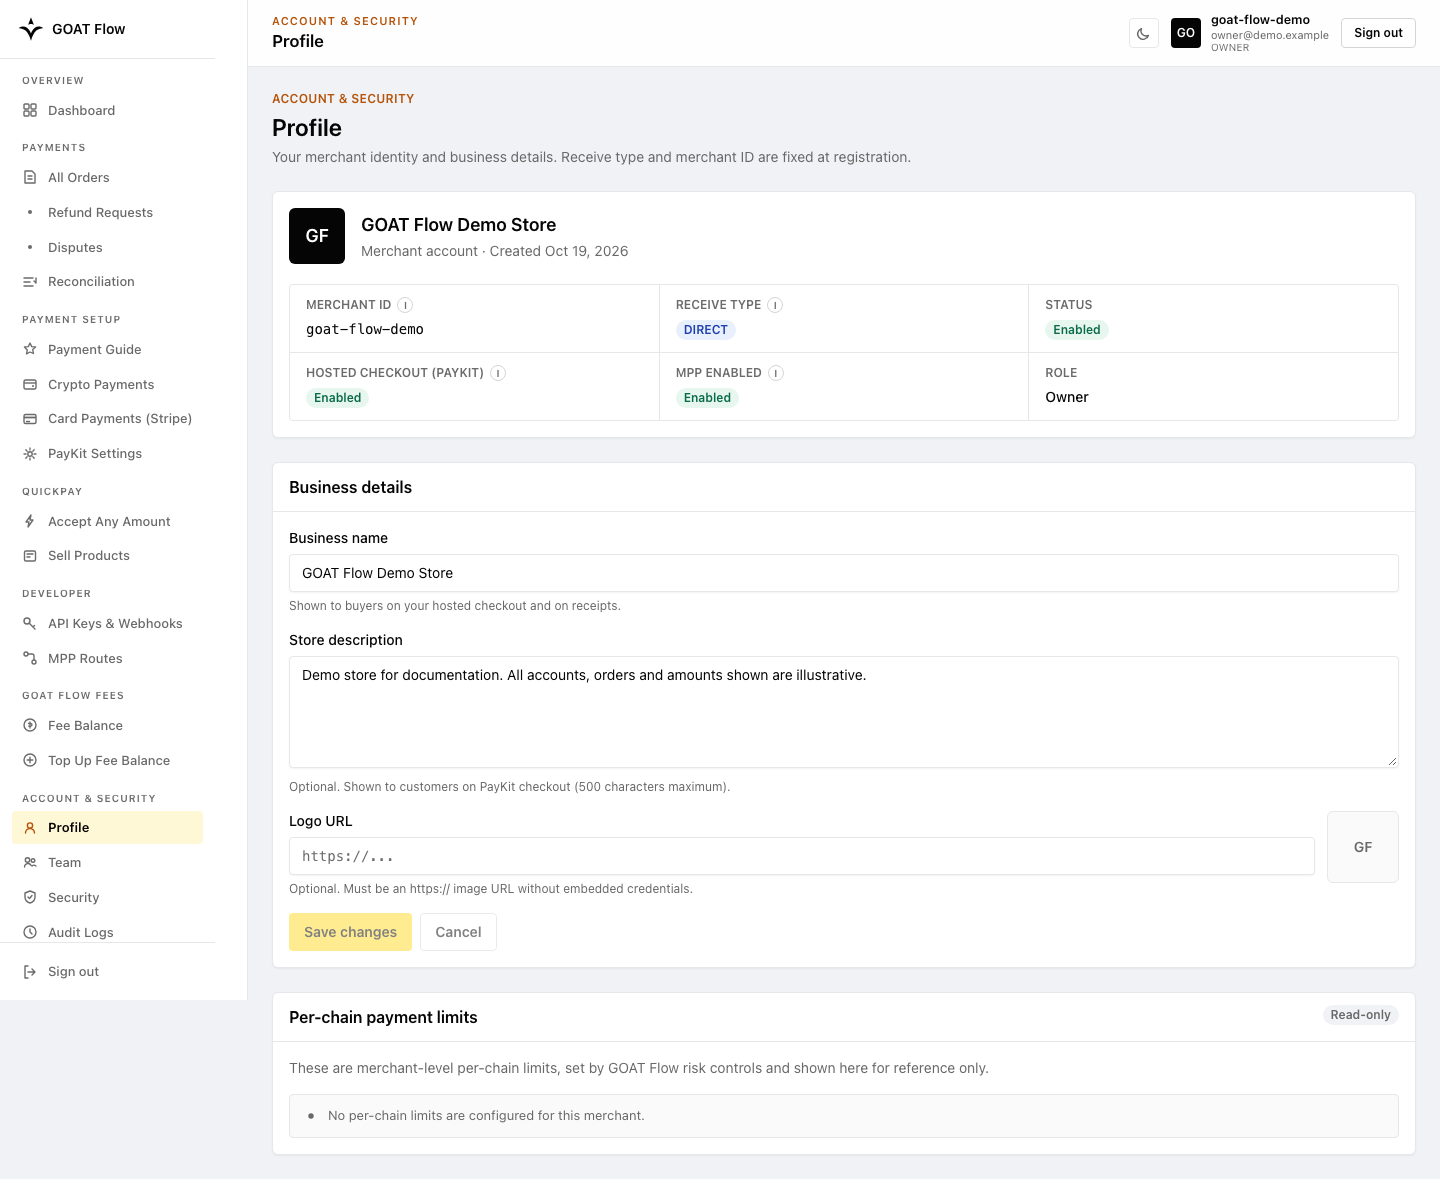Click the Team people icon
1440x1179 pixels.
tap(30, 863)
